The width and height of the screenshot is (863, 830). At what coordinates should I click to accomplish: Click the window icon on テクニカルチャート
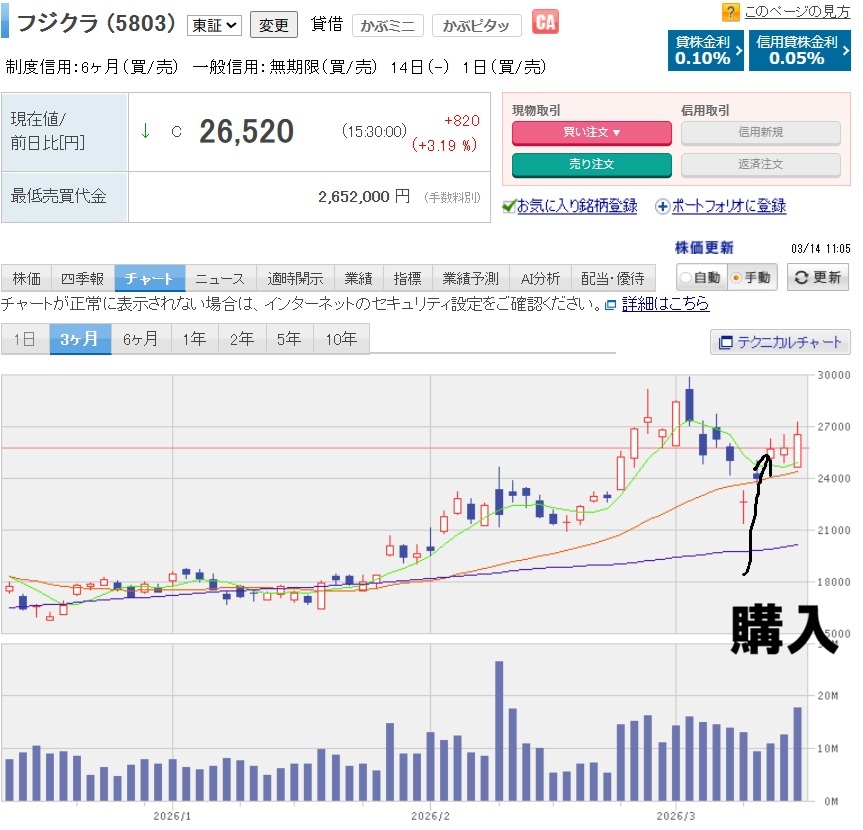pos(726,342)
